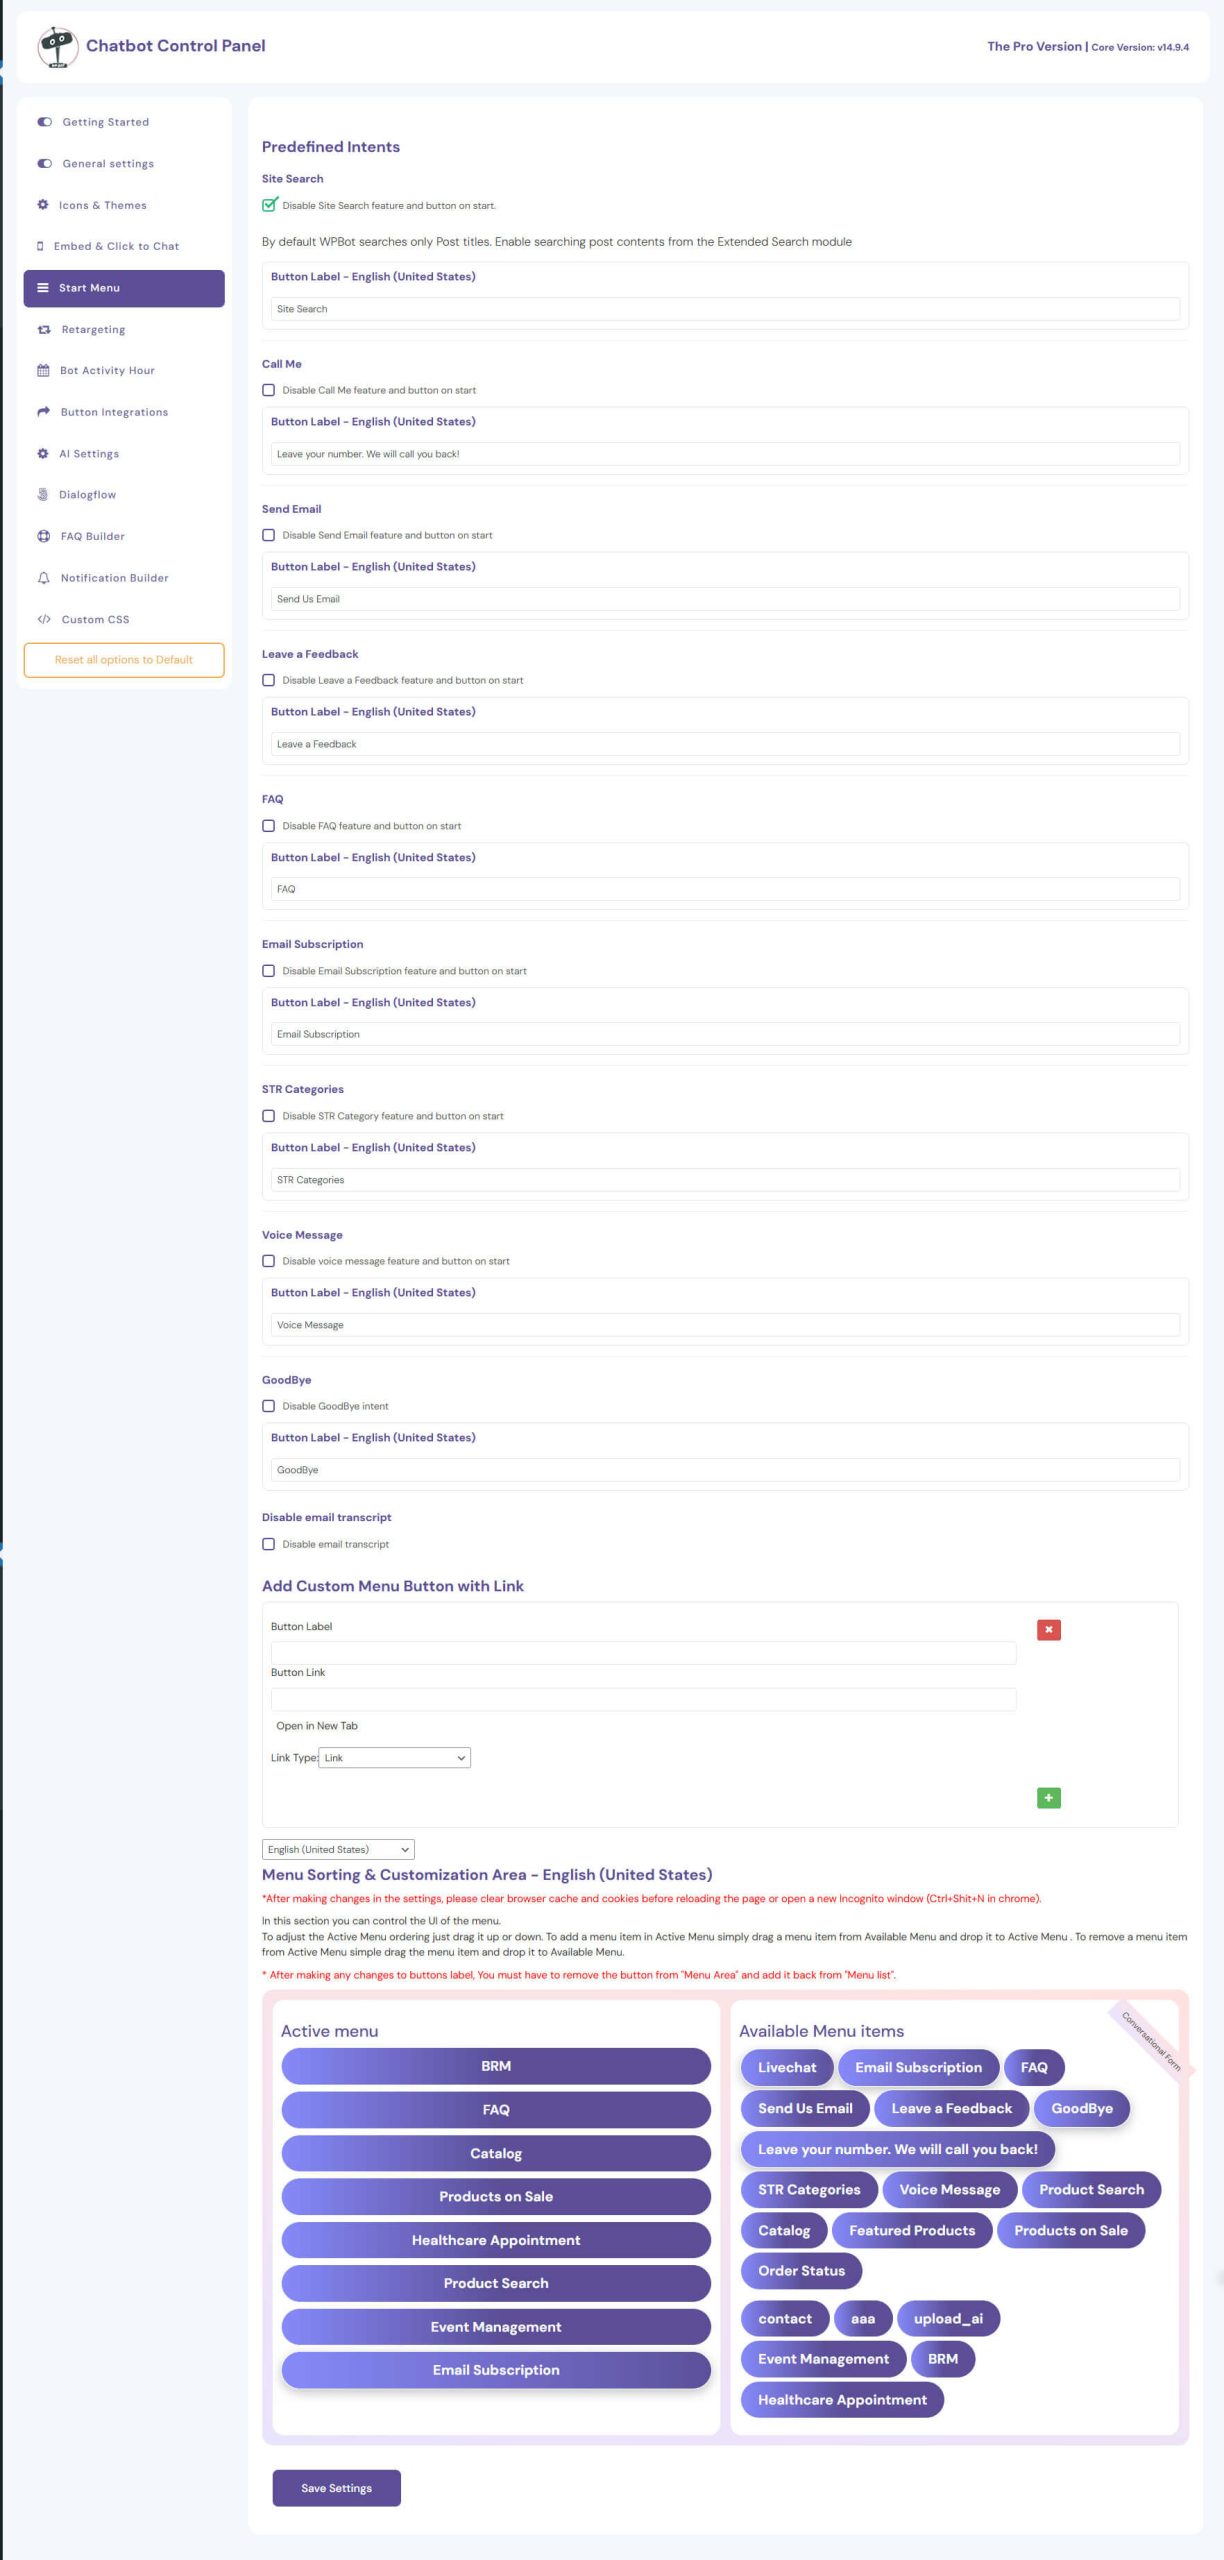Click Voice Message button label field
The image size is (1224, 2560).
pyautogui.click(x=725, y=1326)
